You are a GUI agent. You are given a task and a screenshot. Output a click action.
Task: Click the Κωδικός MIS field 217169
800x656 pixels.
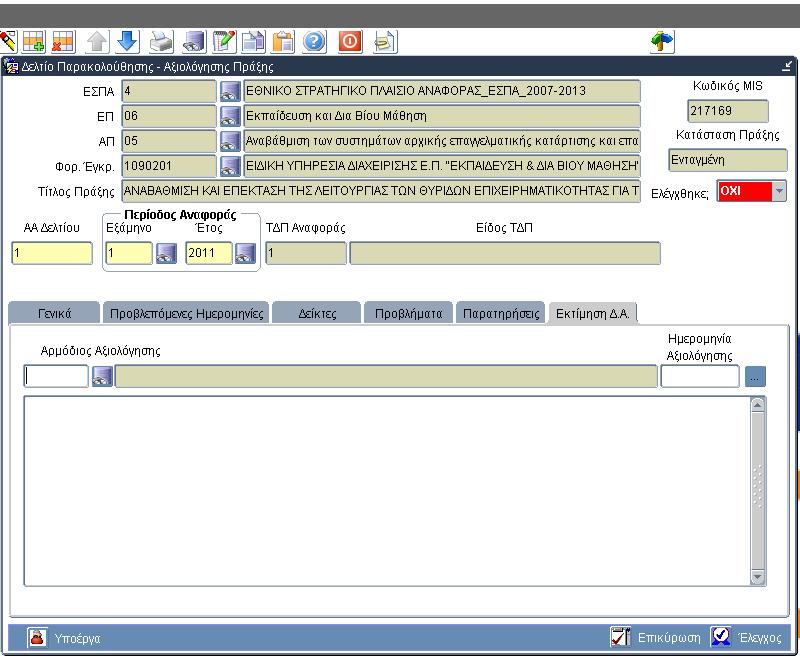coord(728,111)
